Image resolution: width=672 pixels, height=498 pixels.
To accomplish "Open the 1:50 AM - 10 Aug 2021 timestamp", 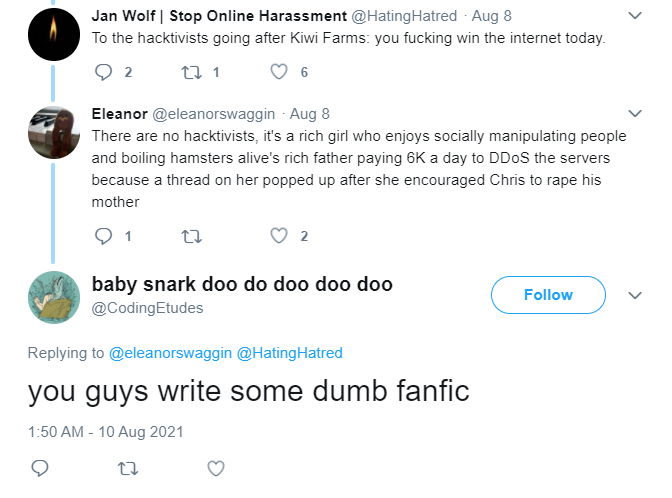I will coord(105,432).
